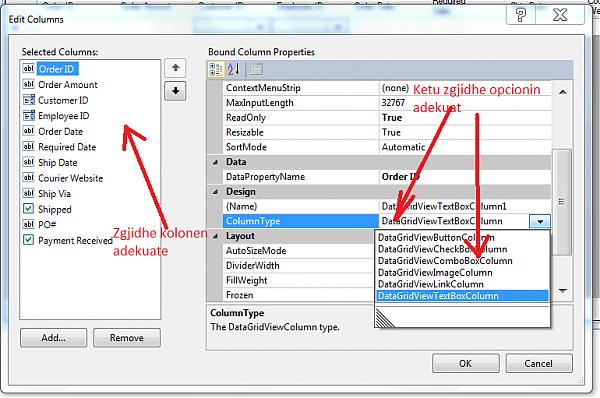Click the combo column icon beside Employee ID
Image resolution: width=600 pixels, height=398 pixels.
(x=29, y=115)
